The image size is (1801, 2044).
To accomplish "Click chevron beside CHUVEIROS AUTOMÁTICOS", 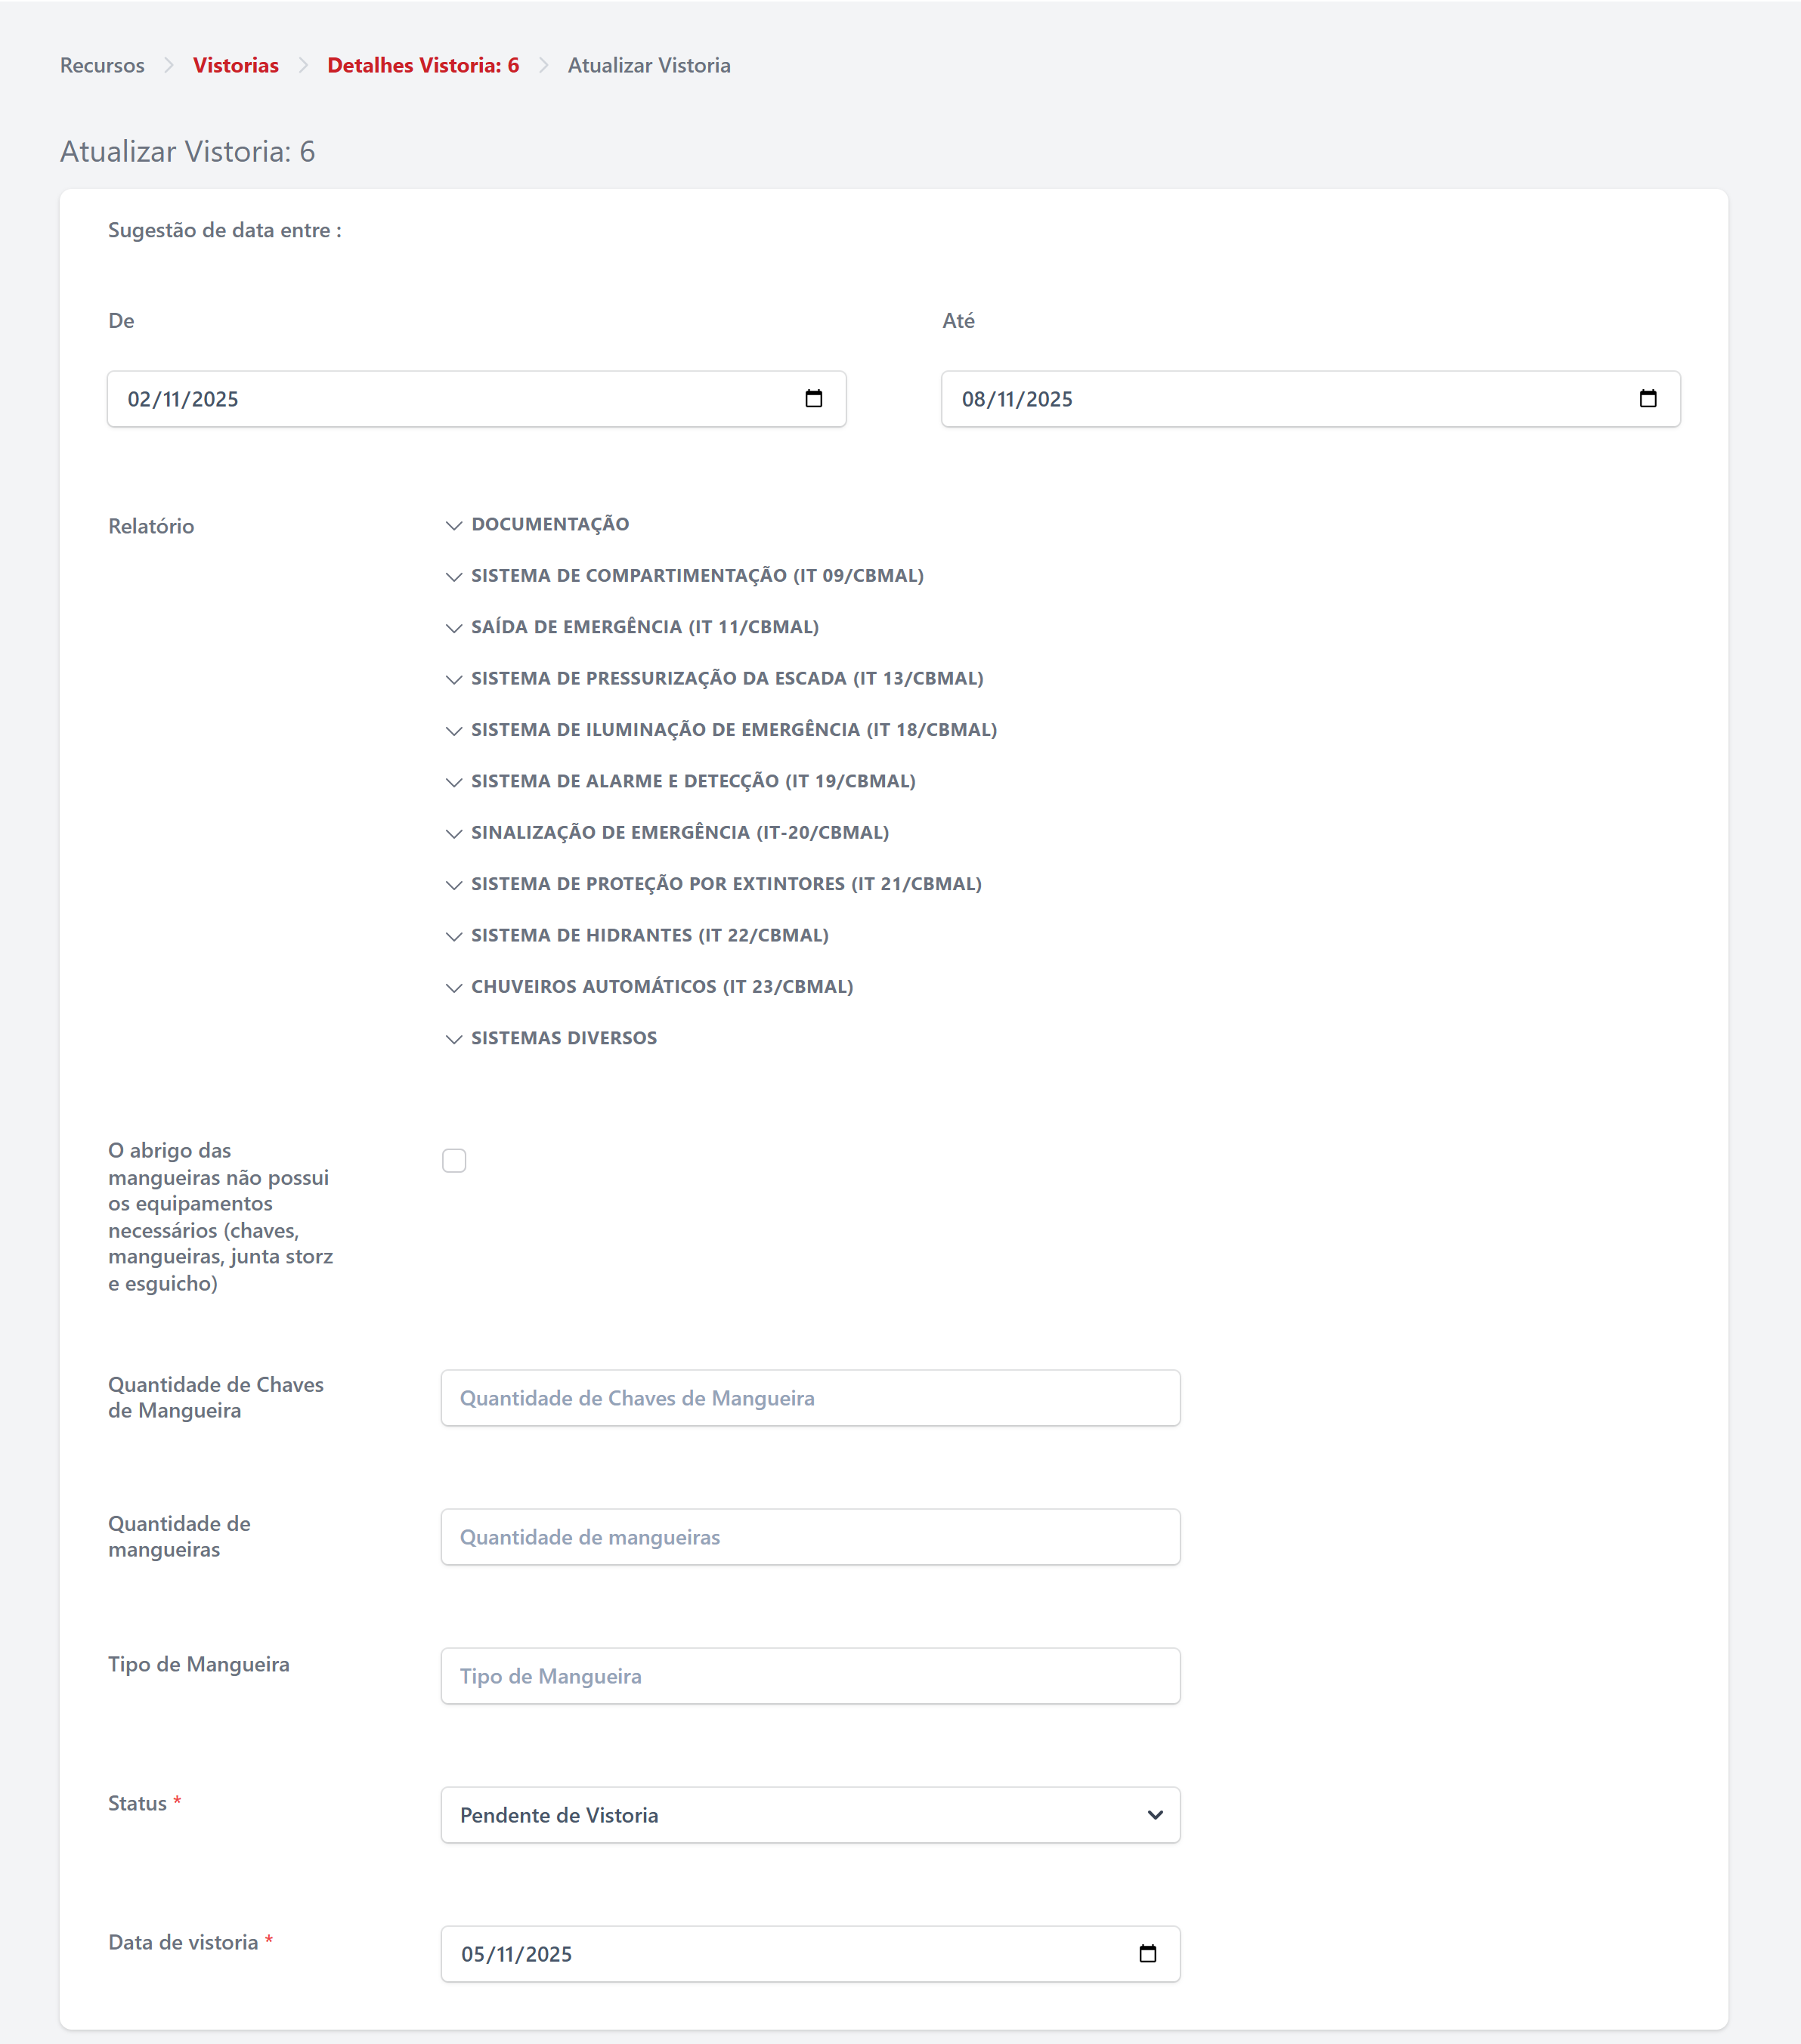I will click(x=454, y=987).
